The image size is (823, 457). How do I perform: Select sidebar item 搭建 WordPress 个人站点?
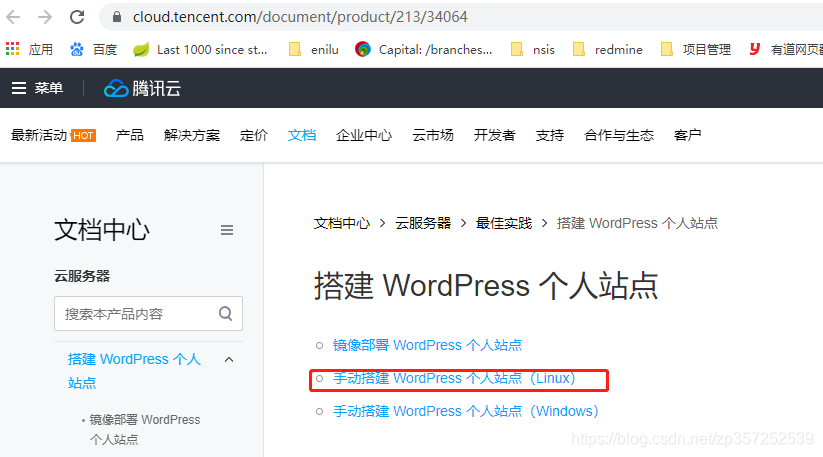134,371
